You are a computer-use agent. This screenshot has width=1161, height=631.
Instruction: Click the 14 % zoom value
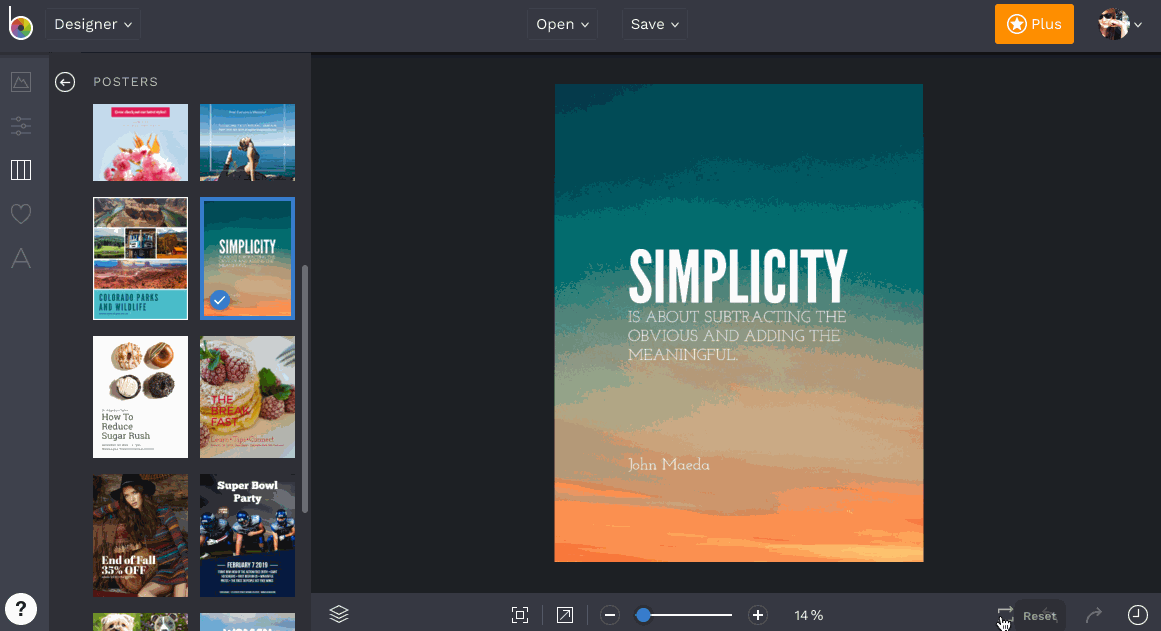point(809,615)
